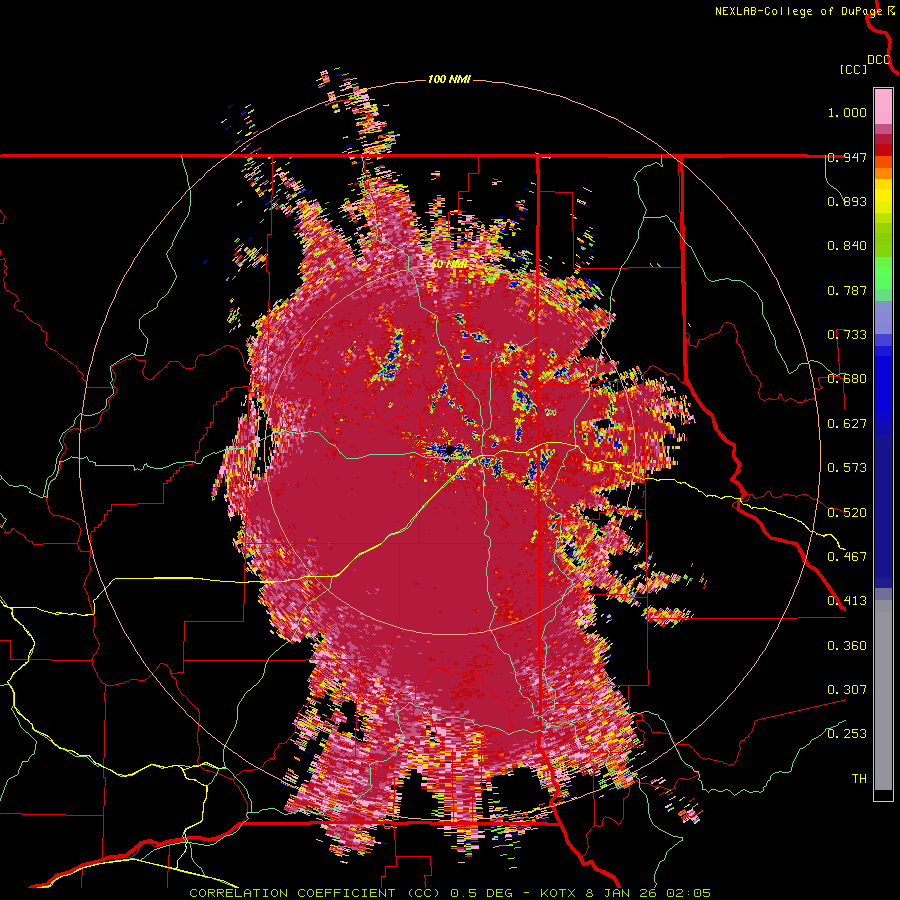
Task: Click the 0.413 legend value
Action: pyautogui.click(x=847, y=601)
